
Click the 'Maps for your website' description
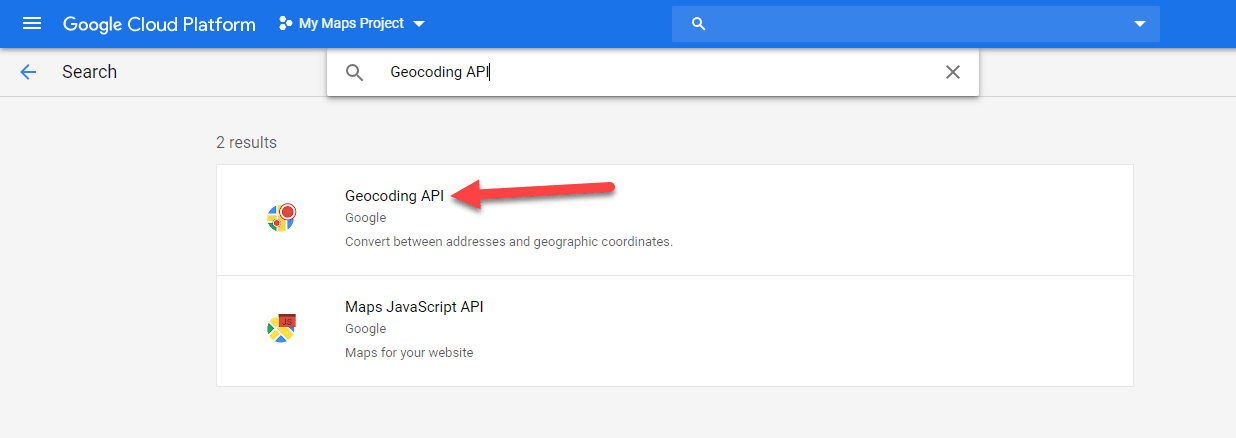409,353
